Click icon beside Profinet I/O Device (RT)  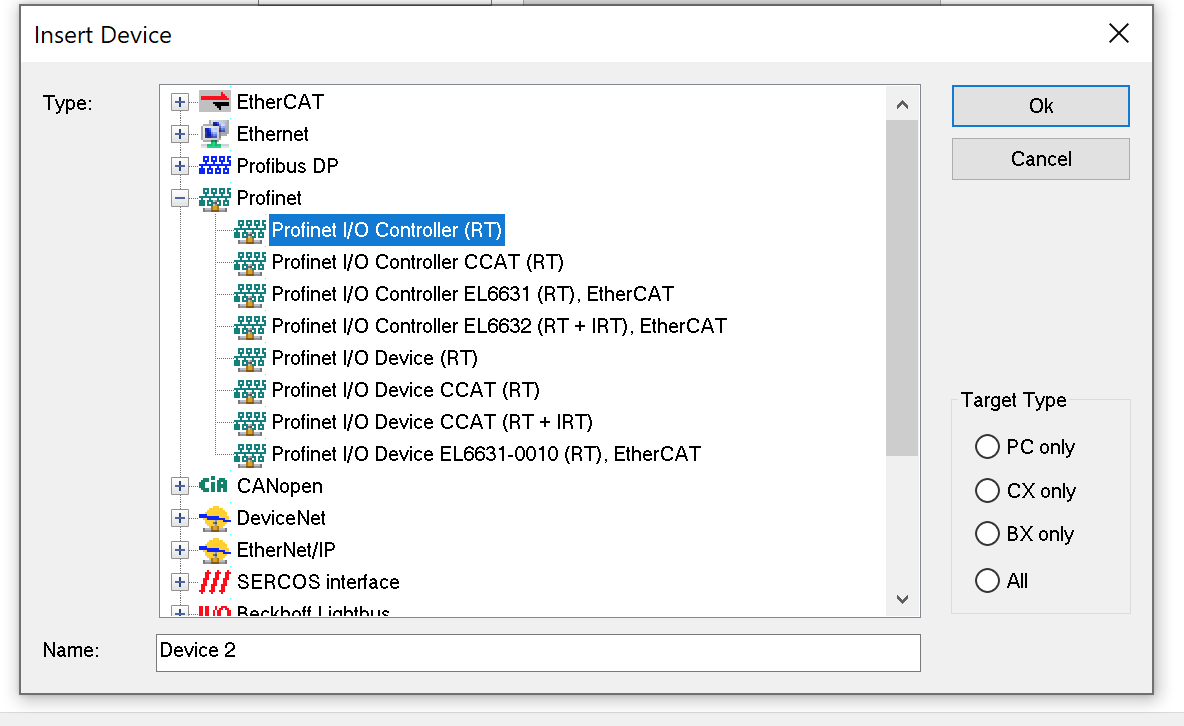click(249, 359)
